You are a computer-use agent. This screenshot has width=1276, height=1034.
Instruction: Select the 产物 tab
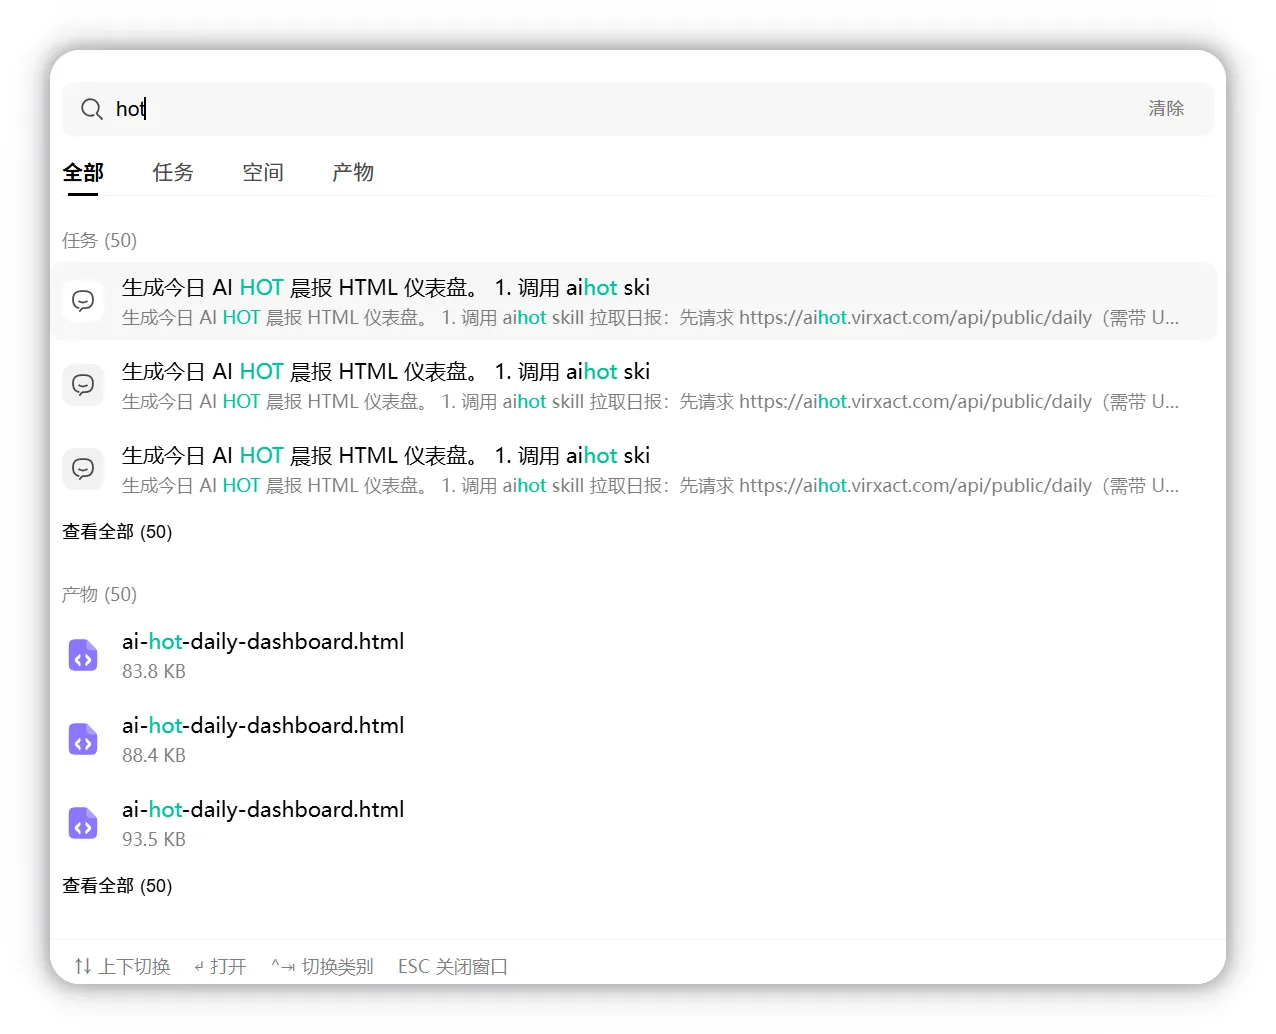point(353,172)
